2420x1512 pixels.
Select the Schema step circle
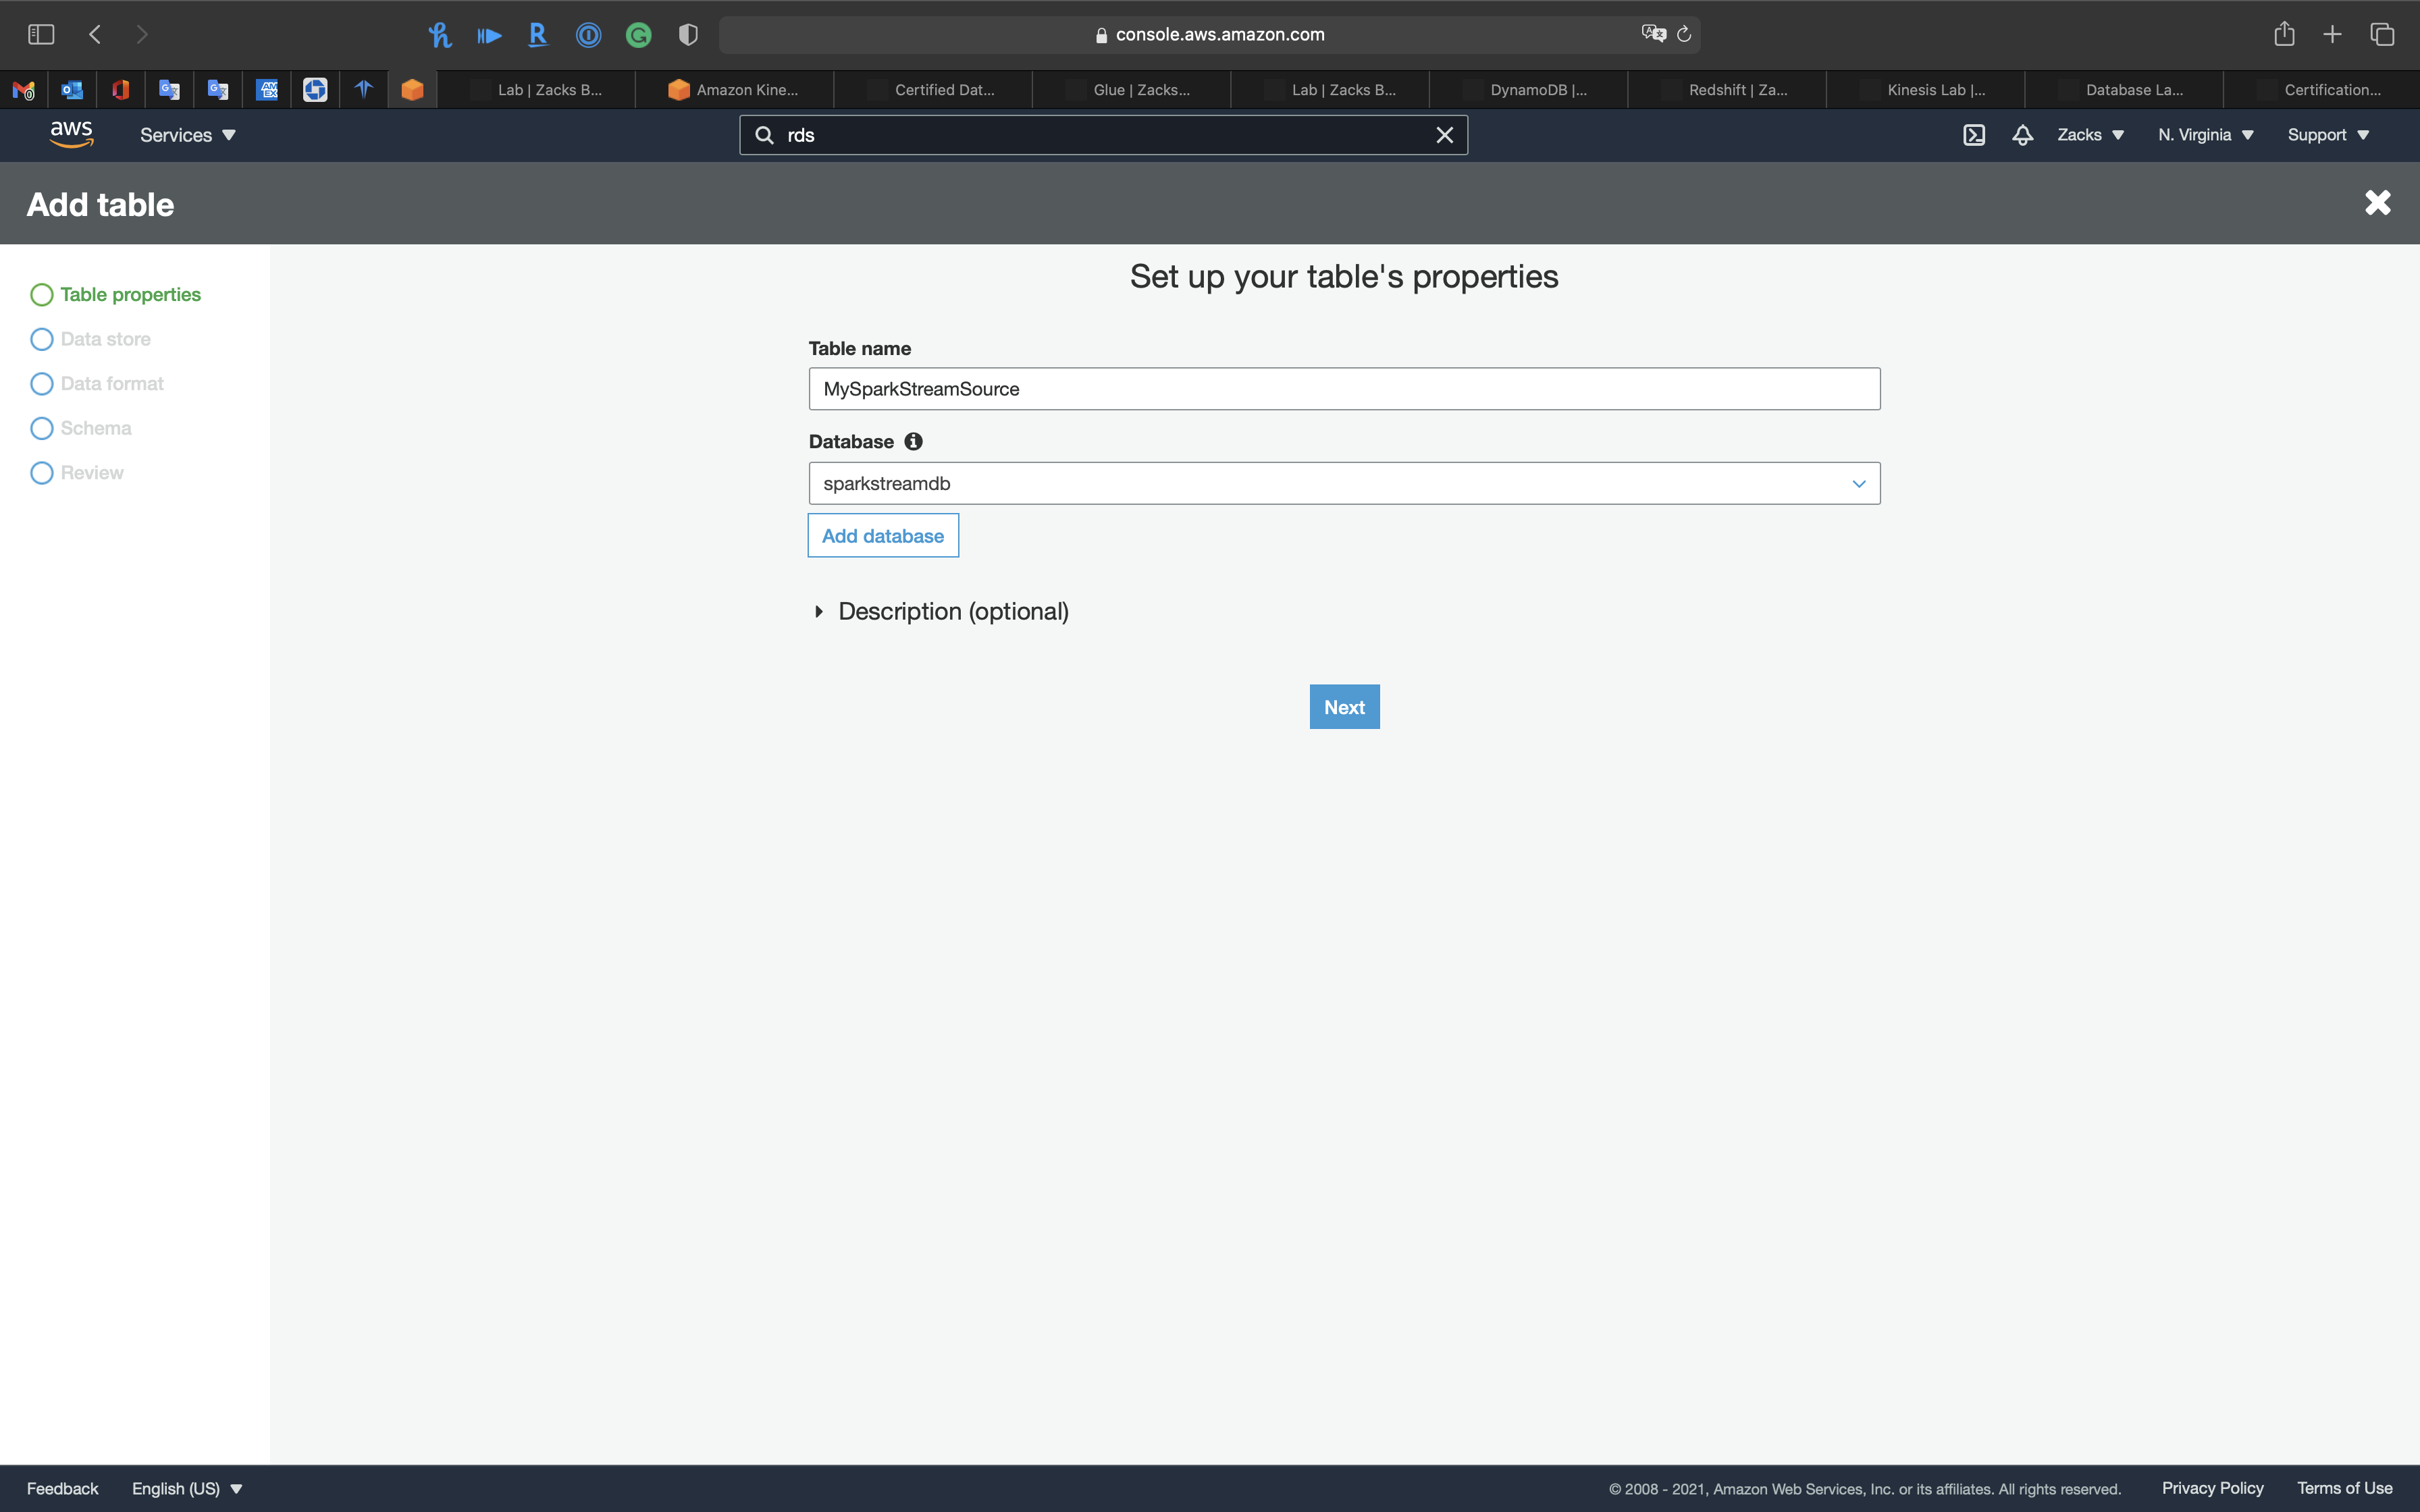coord(42,428)
